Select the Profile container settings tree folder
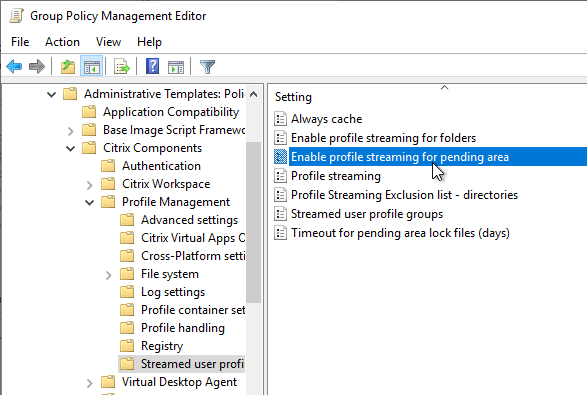The image size is (587, 395). point(193,309)
